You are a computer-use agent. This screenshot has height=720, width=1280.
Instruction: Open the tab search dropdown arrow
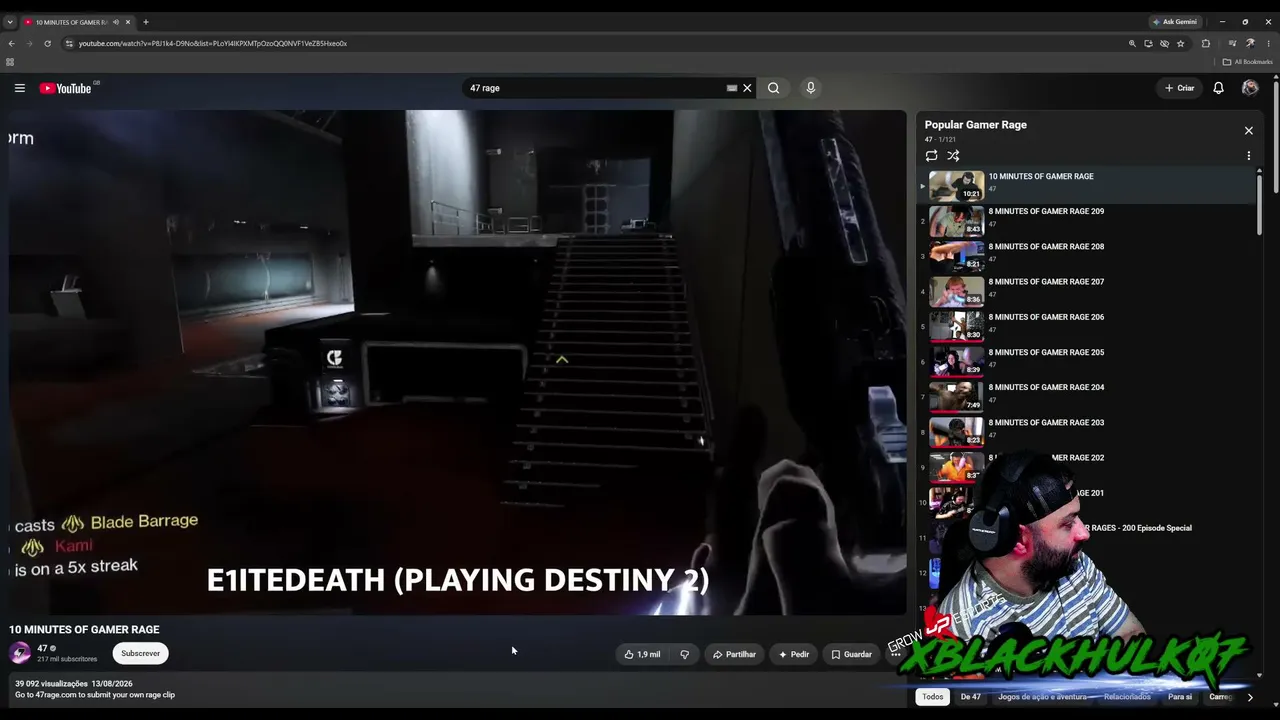10,22
